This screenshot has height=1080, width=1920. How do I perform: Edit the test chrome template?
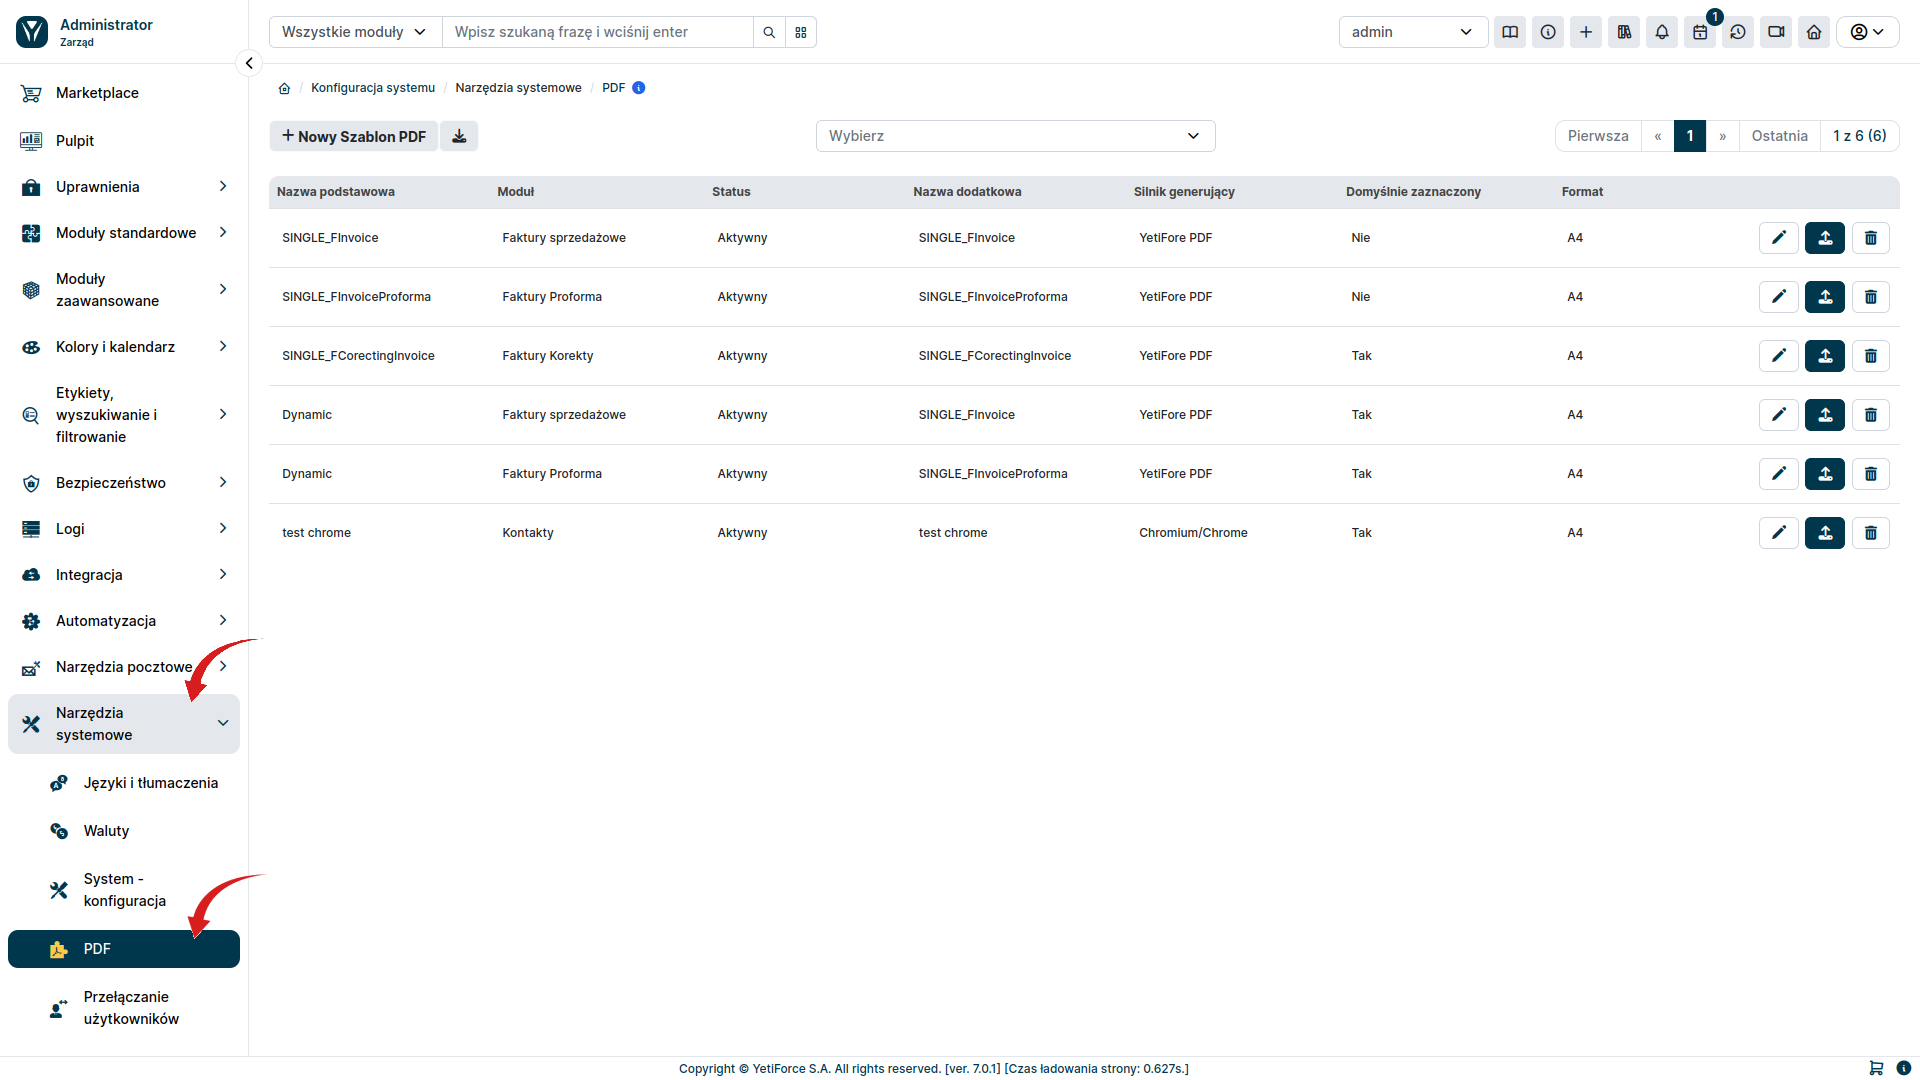tap(1778, 533)
